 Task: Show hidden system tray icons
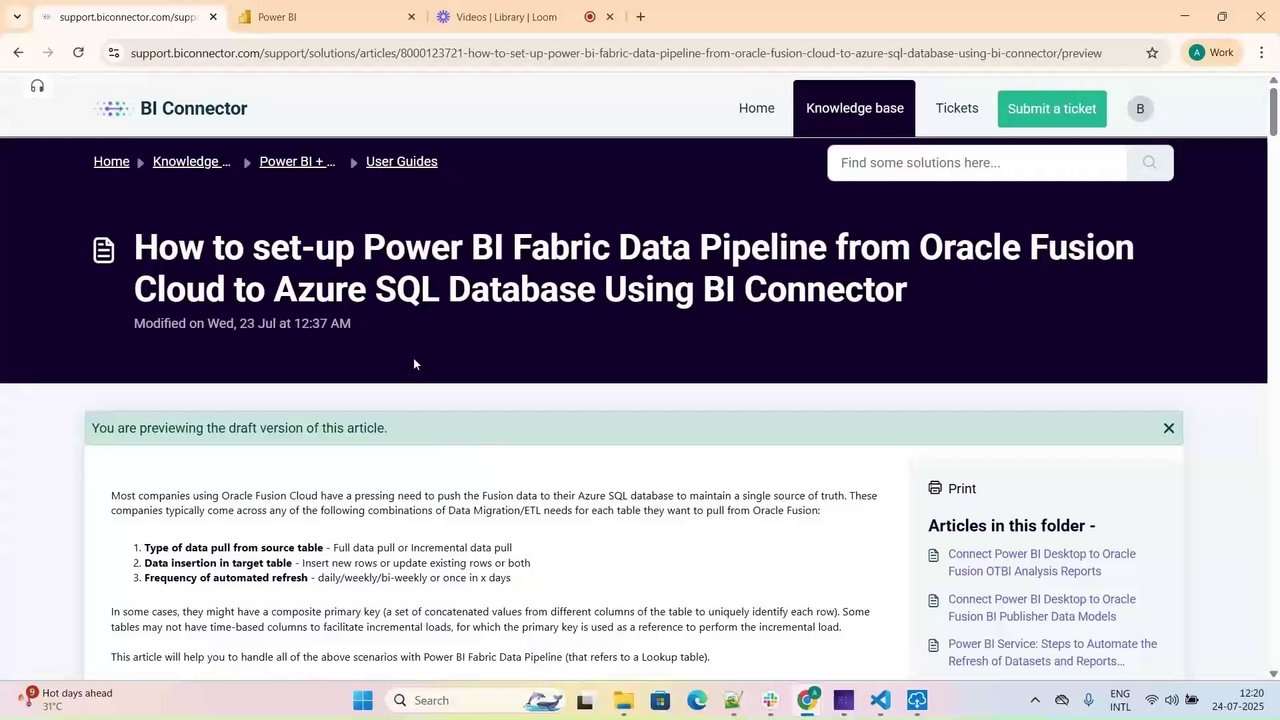tap(1035, 700)
